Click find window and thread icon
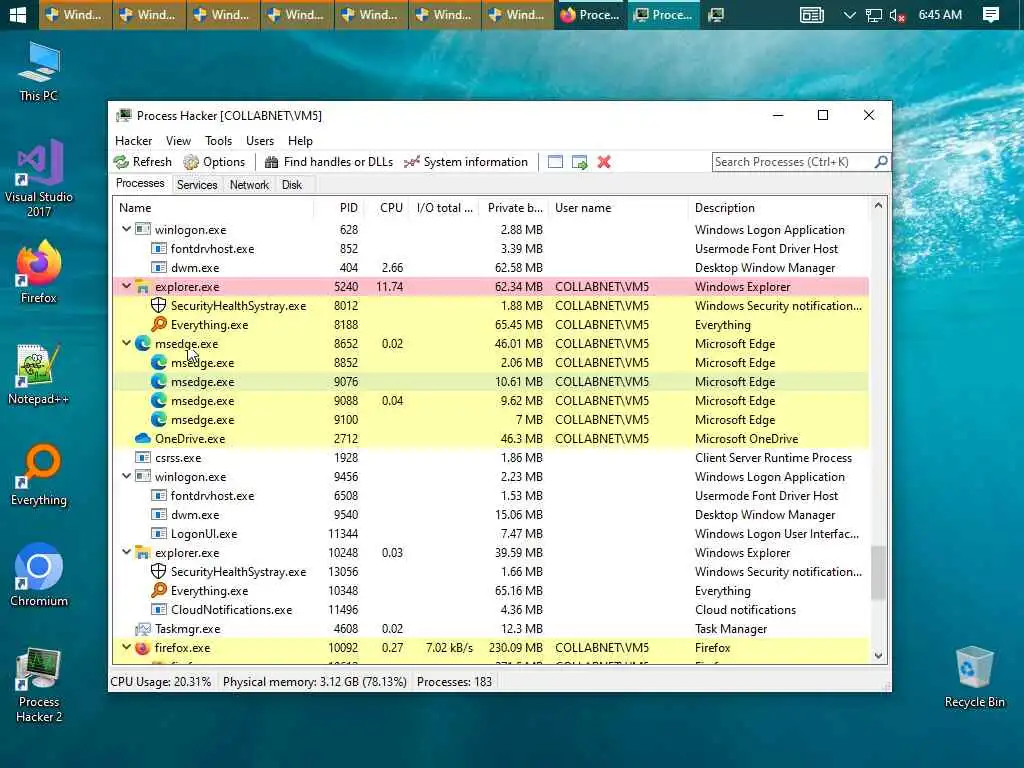 point(579,162)
